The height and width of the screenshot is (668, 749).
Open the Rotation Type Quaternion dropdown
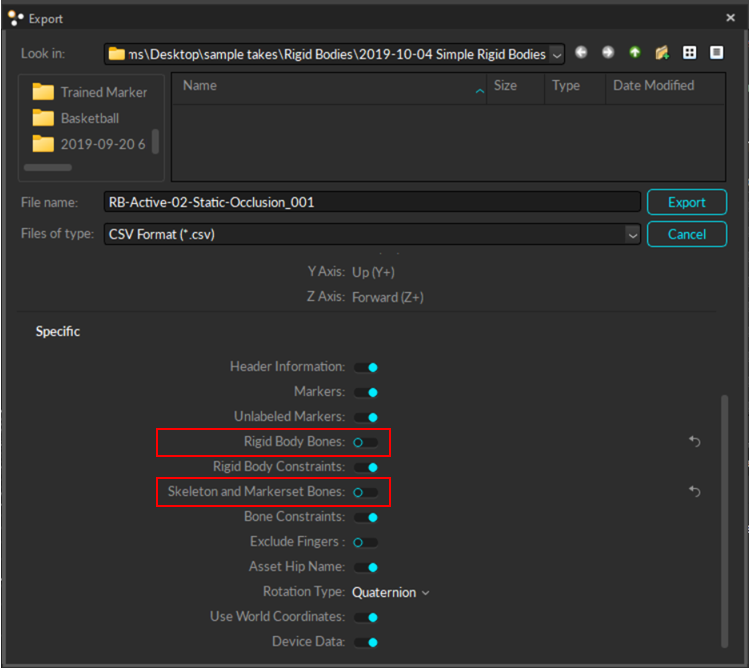(x=390, y=592)
